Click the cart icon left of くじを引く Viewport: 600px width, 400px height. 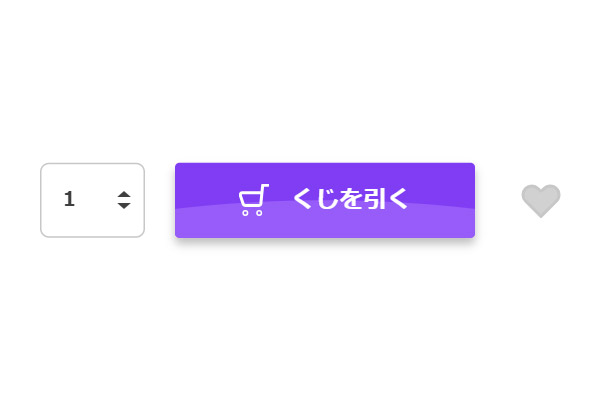tap(254, 200)
